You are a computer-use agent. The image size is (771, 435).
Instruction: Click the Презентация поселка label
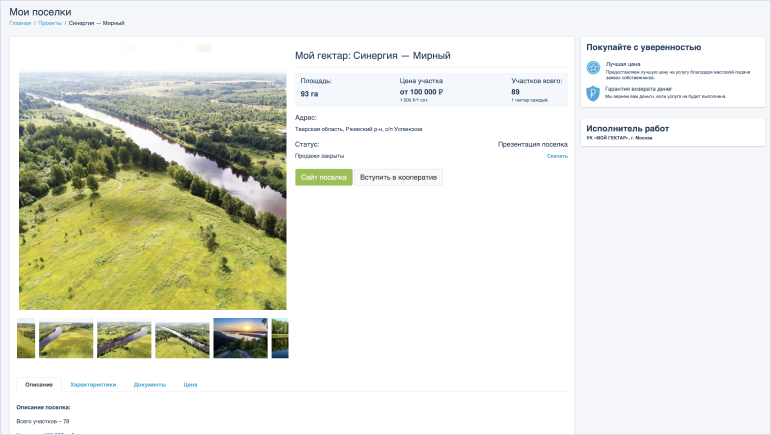533,145
